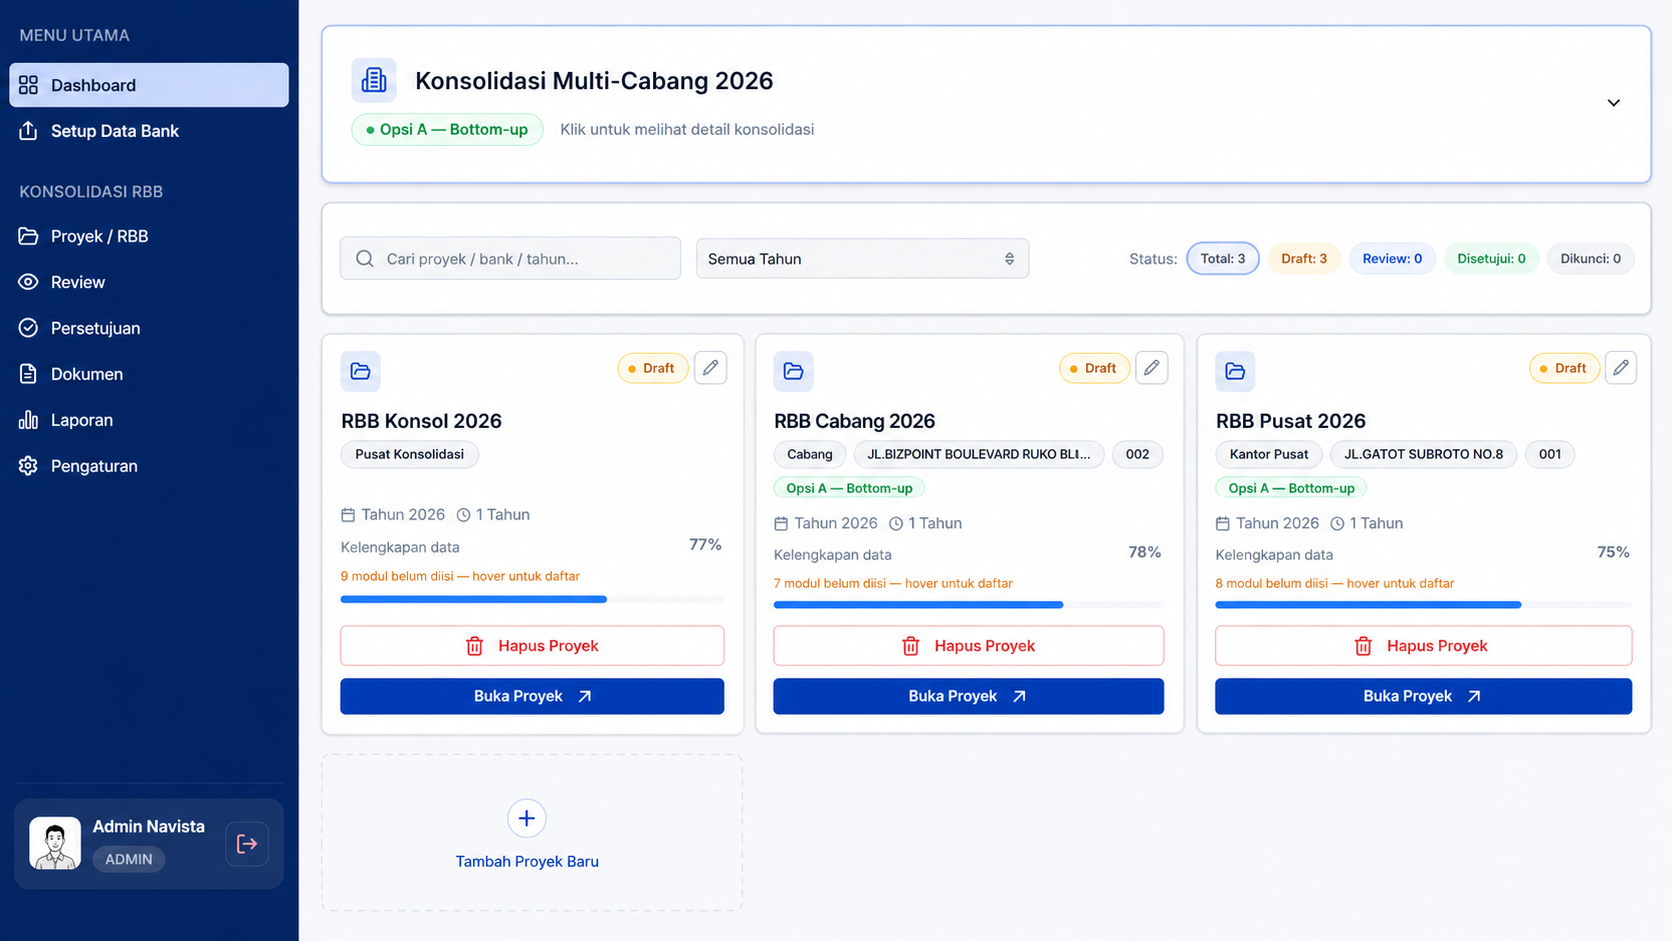Screen dimensions: 1672x941
Task: Click the Draft badge on RBB Konsol 2026
Action: pyautogui.click(x=653, y=368)
